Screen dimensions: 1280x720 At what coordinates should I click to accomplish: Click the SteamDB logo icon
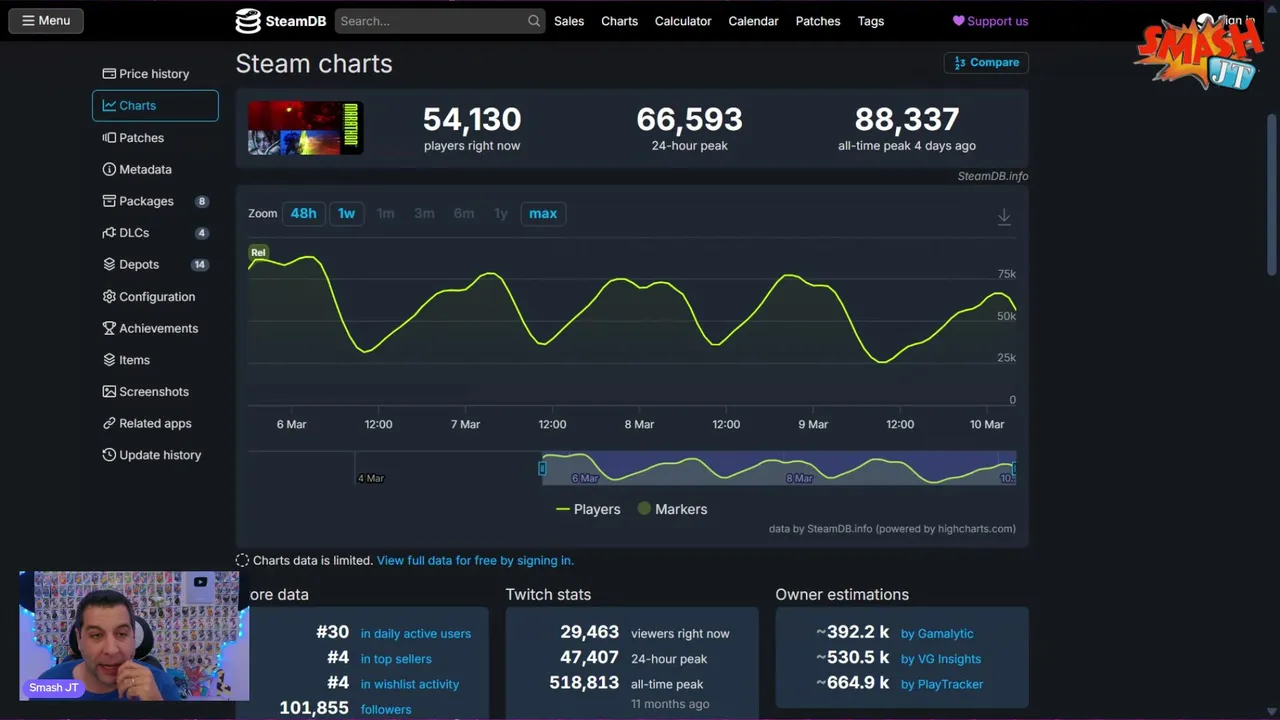pyautogui.click(x=248, y=21)
